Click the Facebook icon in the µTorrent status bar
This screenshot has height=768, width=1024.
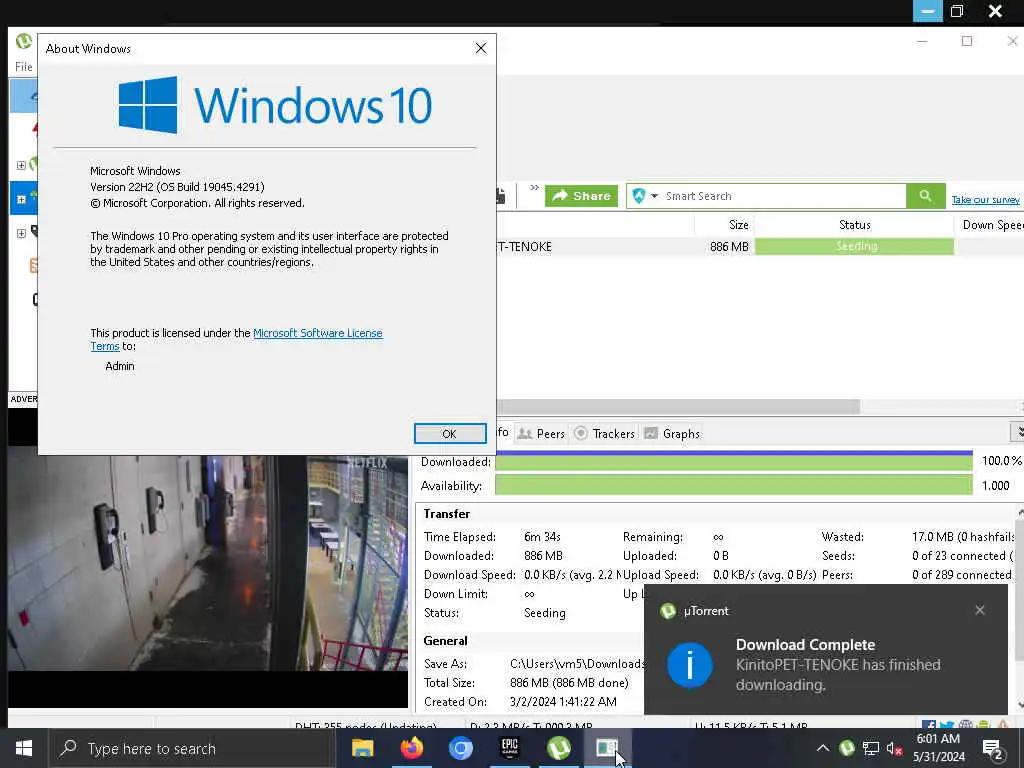(x=929, y=725)
